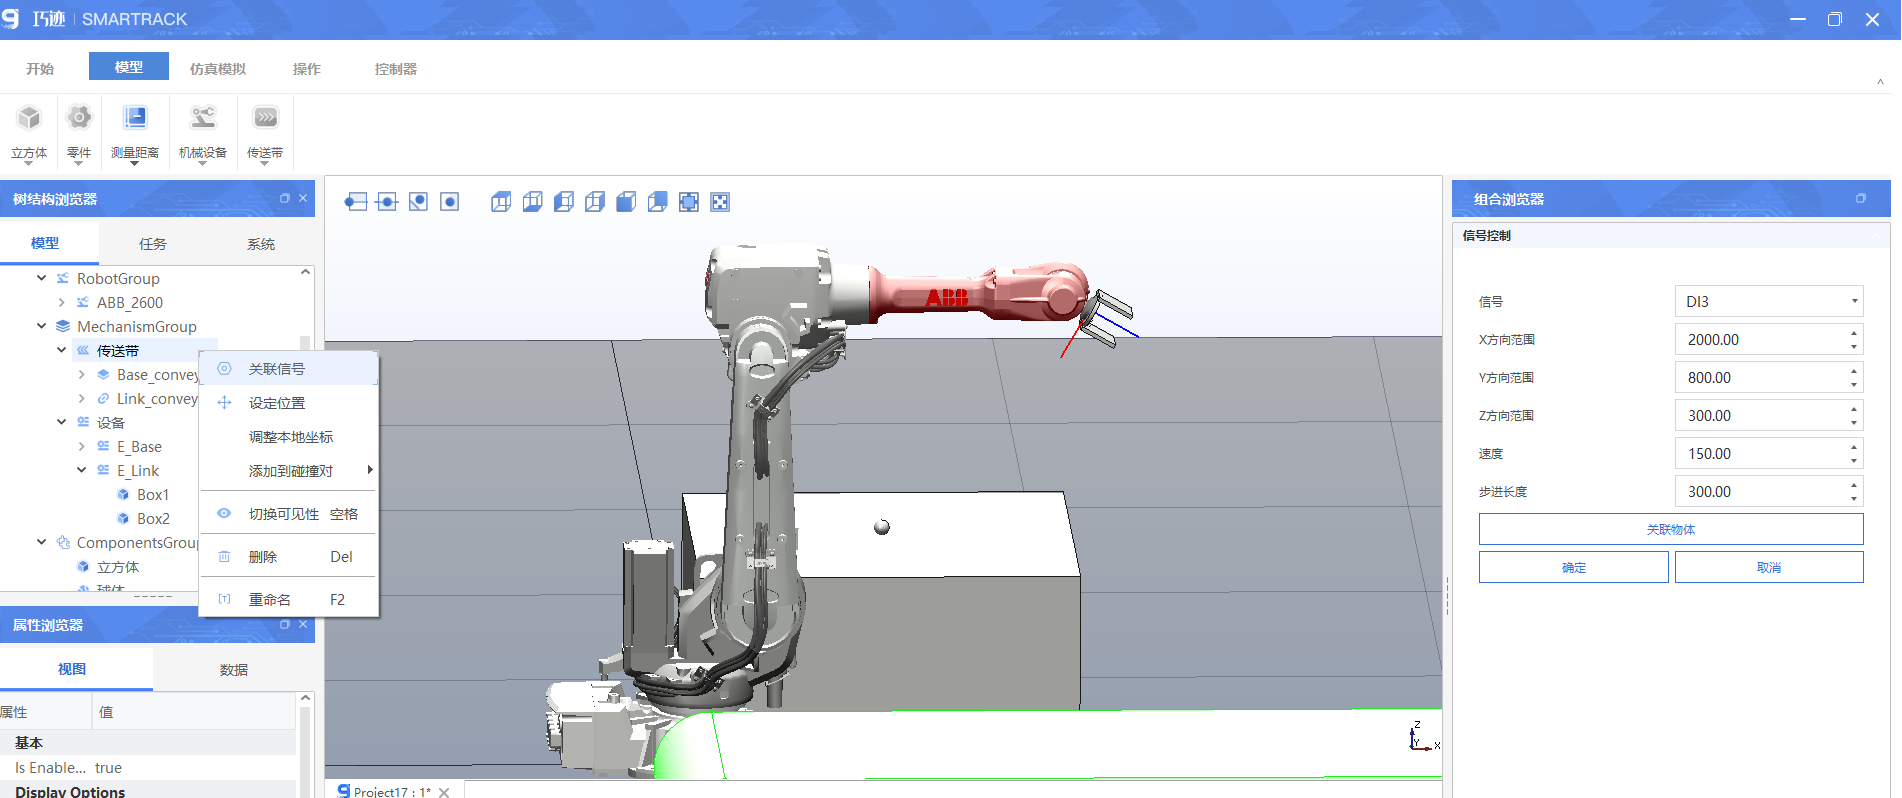Open the 任务 tab in tree browser

tap(153, 243)
